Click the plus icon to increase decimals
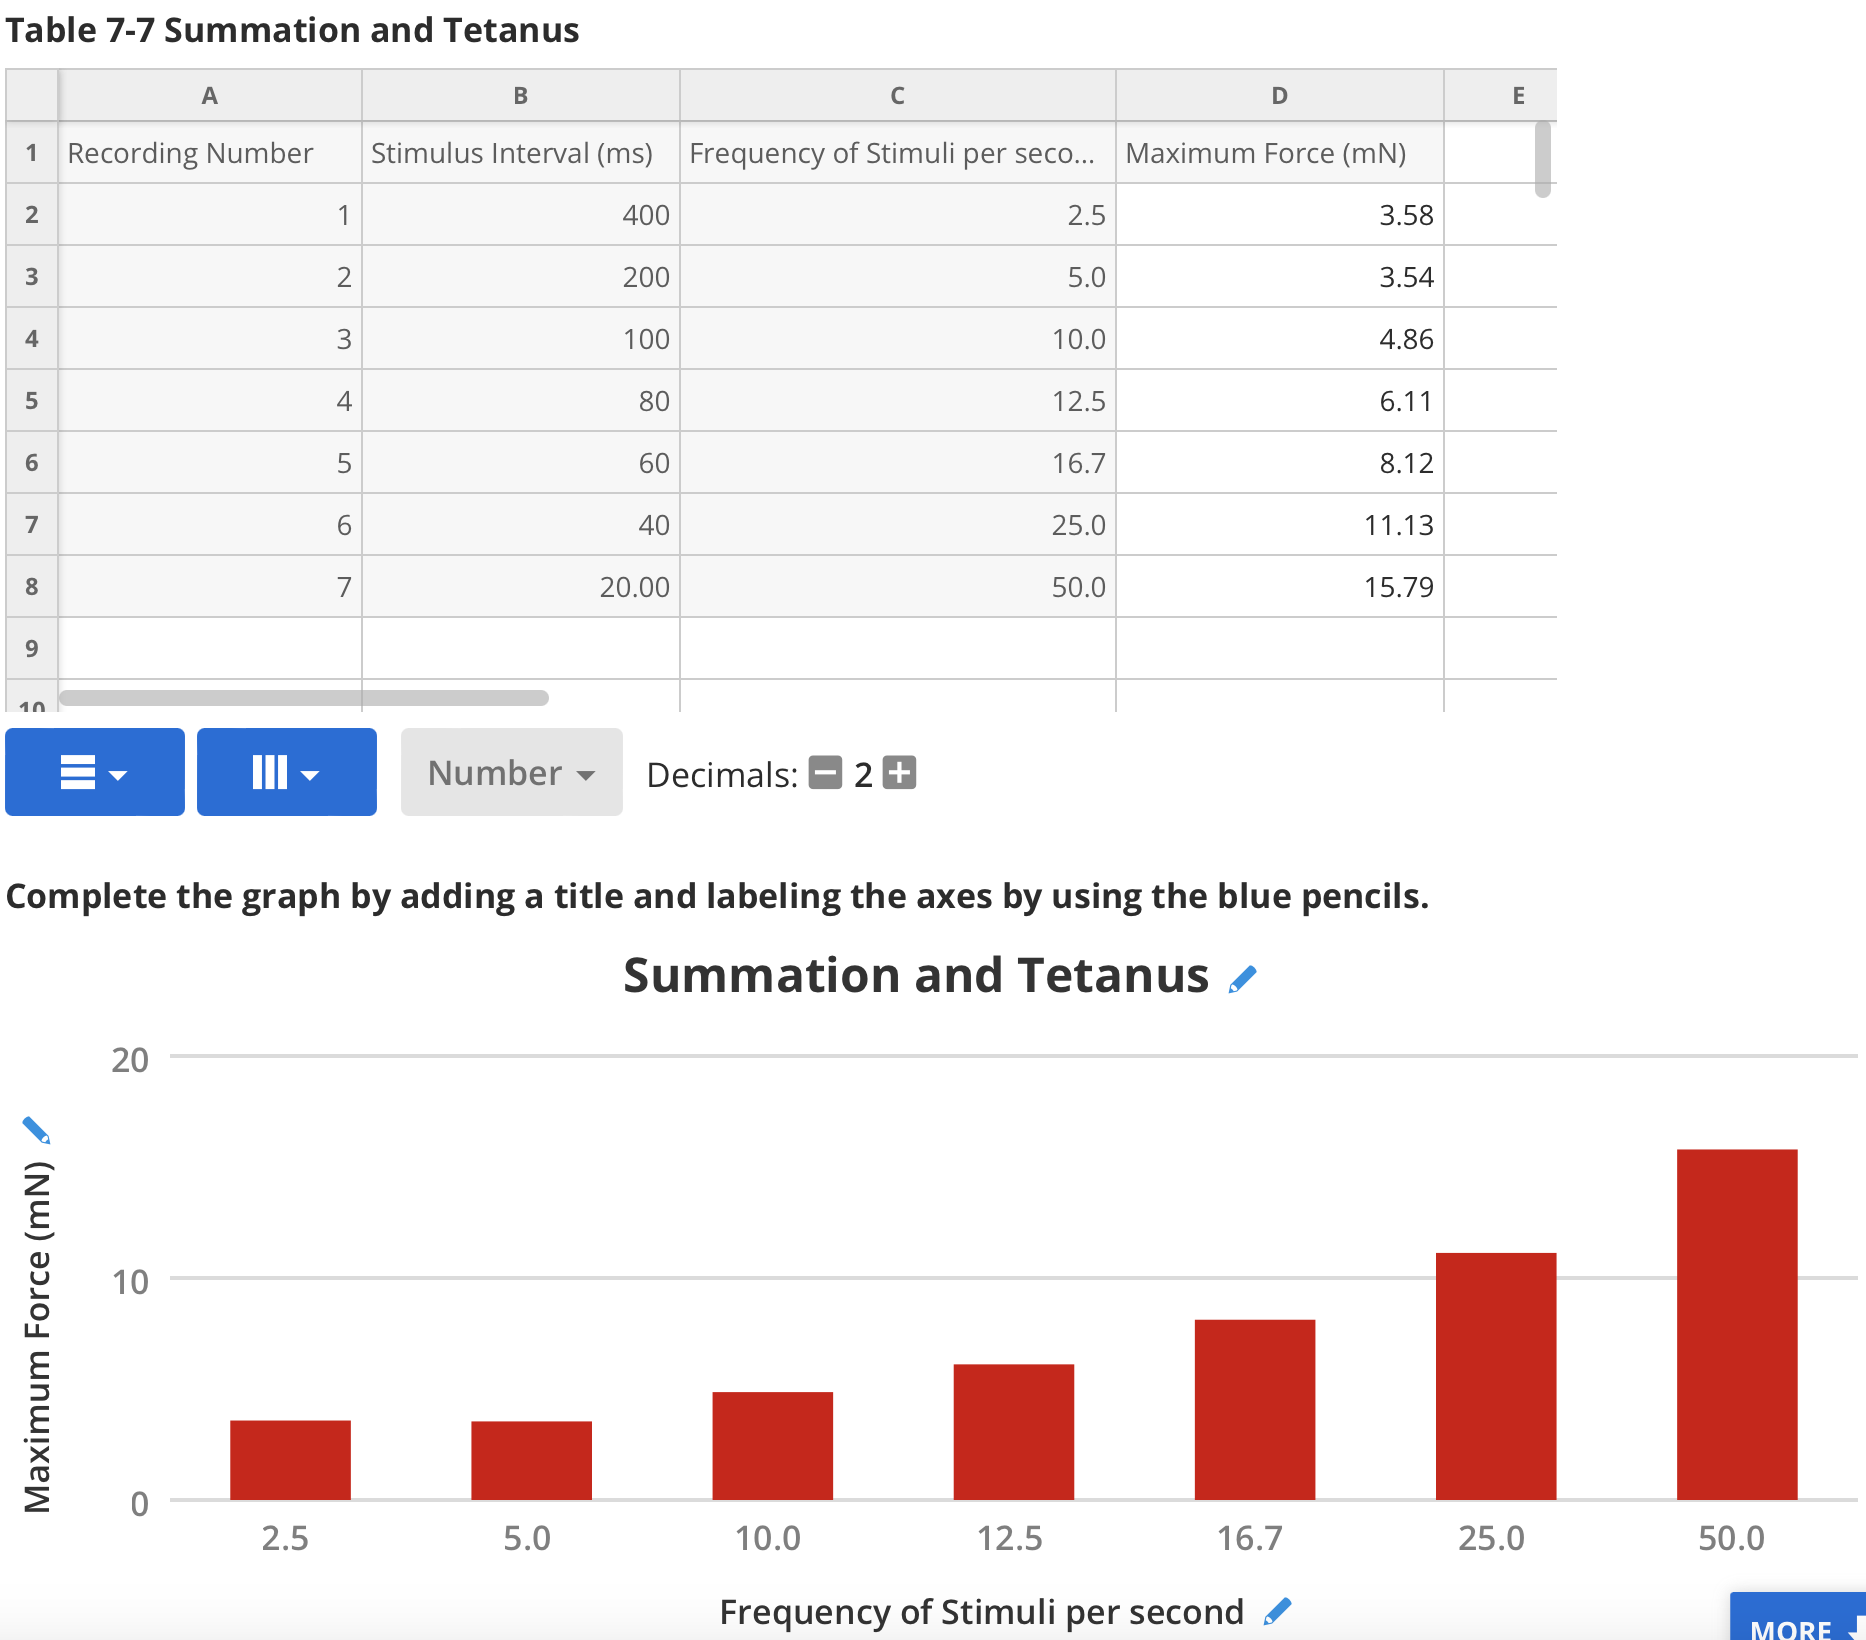Image resolution: width=1866 pixels, height=1640 pixels. click(x=897, y=773)
